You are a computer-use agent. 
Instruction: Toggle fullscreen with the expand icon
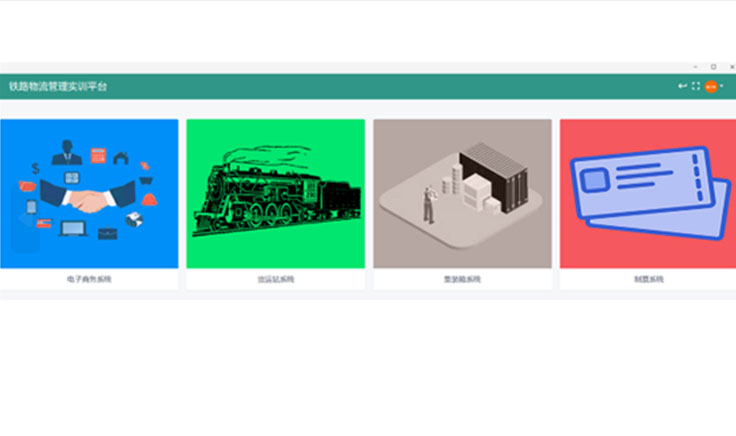(x=696, y=86)
